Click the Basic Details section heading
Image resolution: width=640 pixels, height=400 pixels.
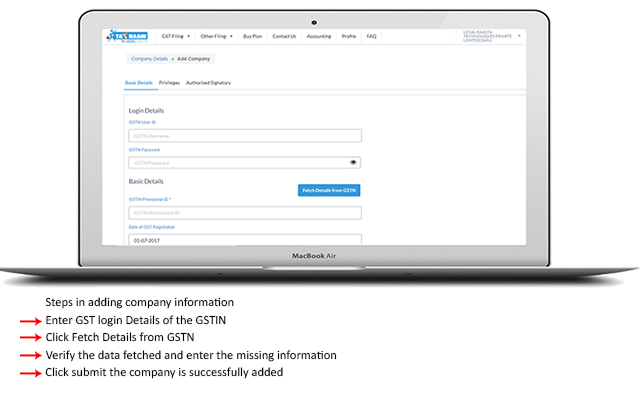[146, 181]
